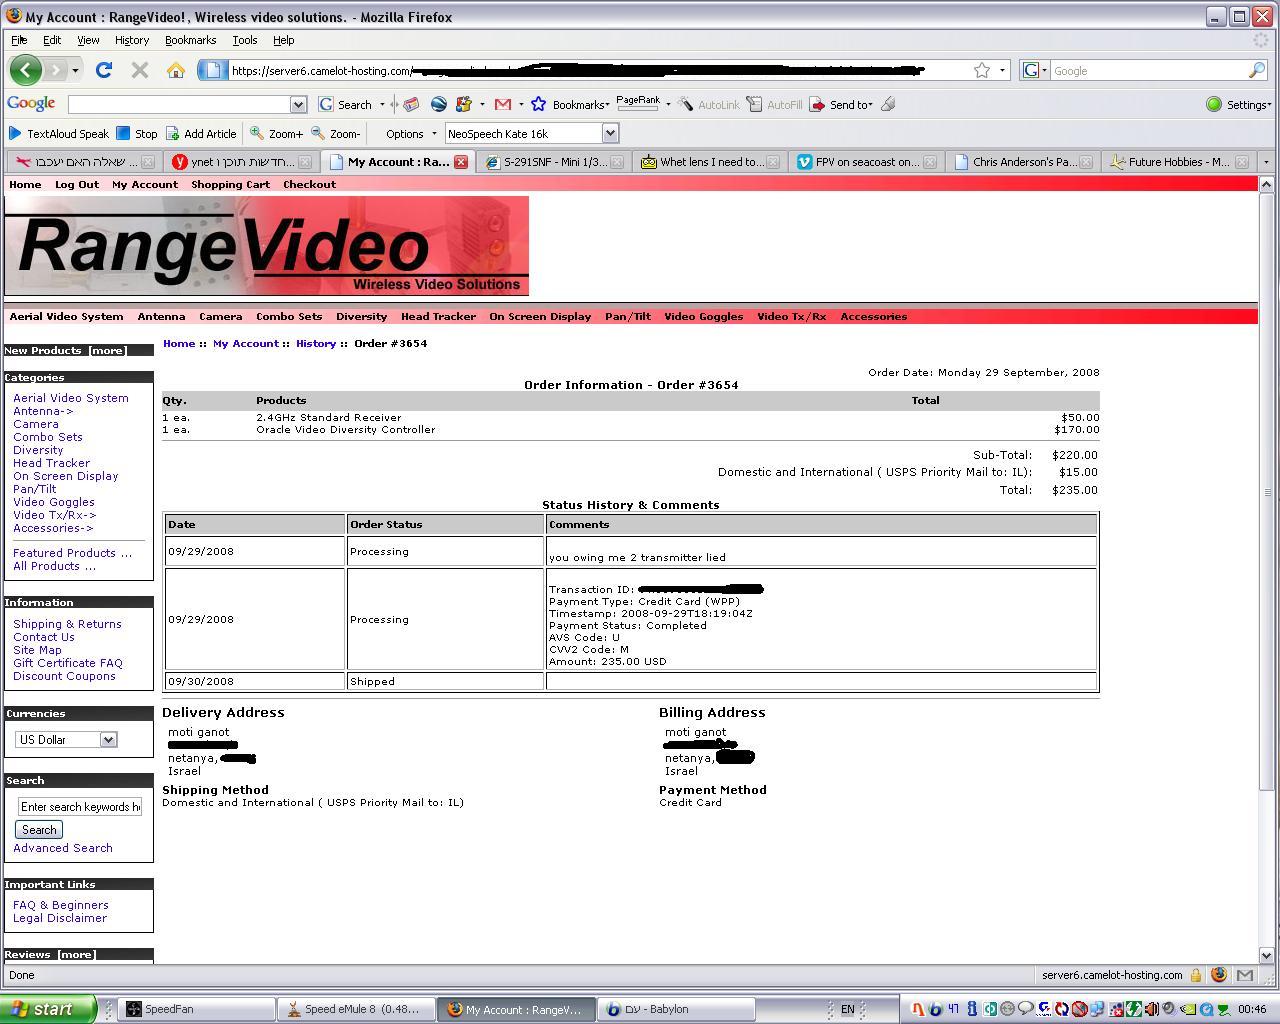Go to the browser home page icon
This screenshot has height=1024, width=1280.
tap(176, 70)
